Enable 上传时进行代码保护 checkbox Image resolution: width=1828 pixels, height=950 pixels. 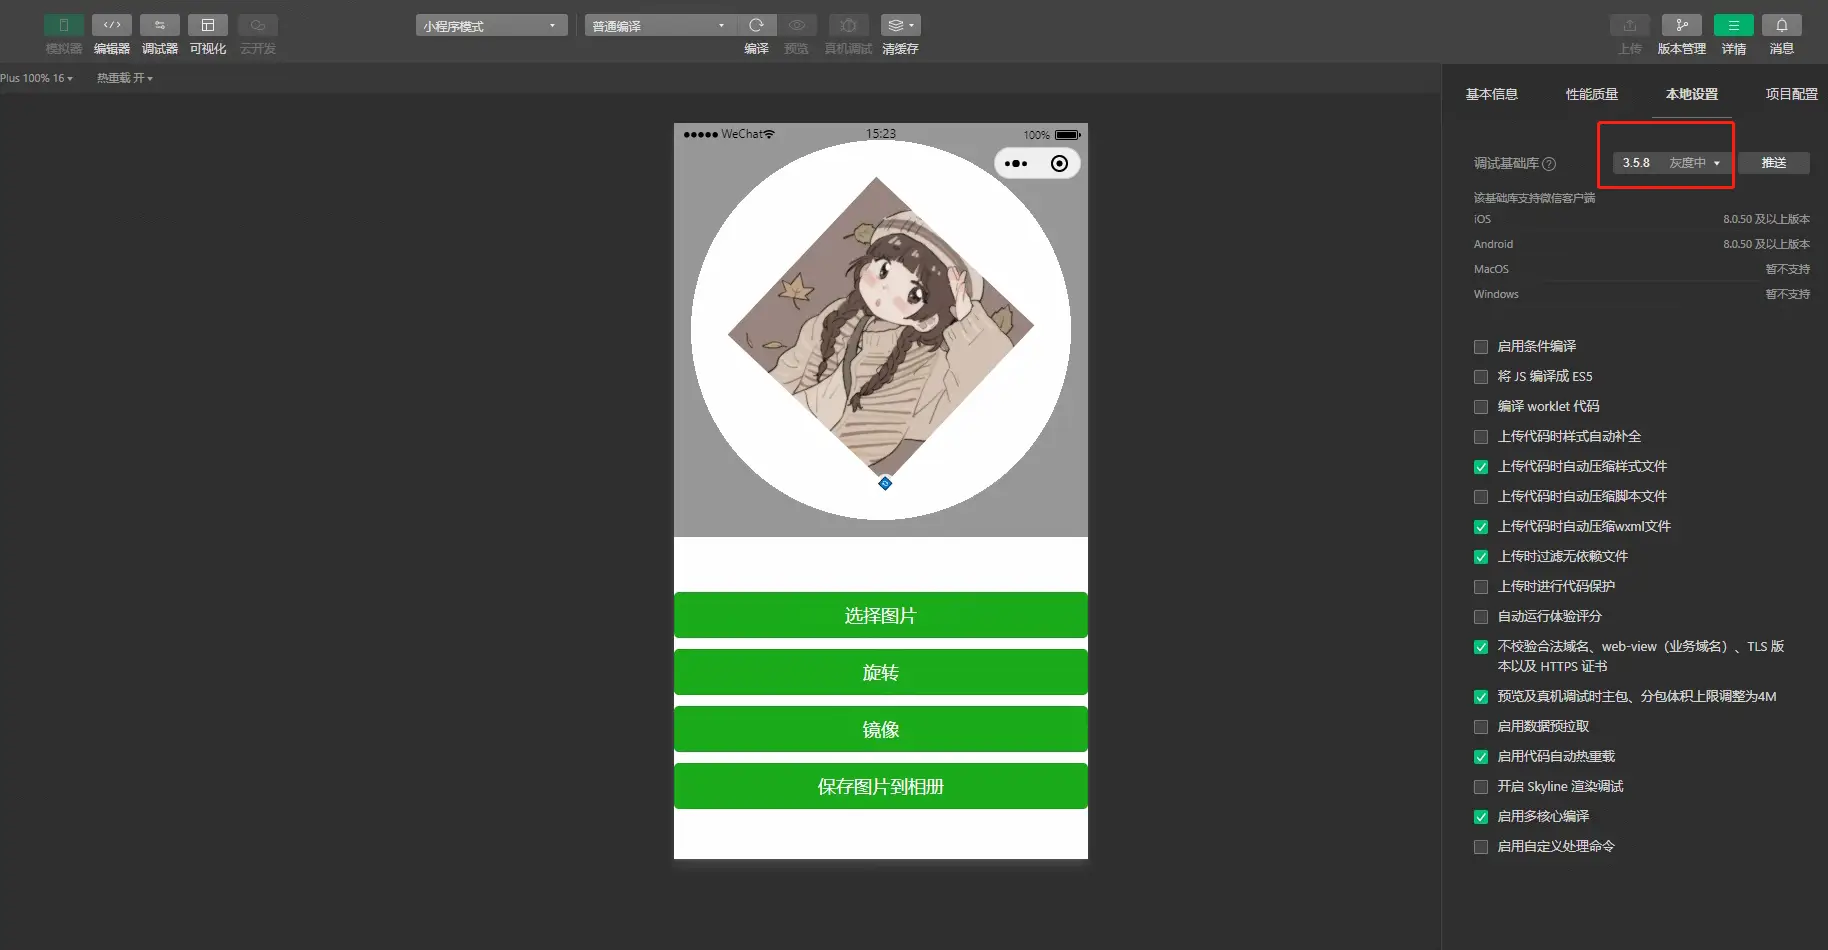click(x=1481, y=587)
